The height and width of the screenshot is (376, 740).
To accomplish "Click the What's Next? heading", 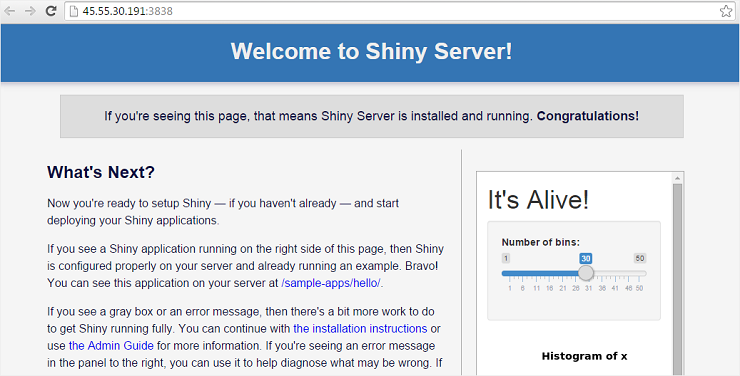I will click(x=101, y=172).
